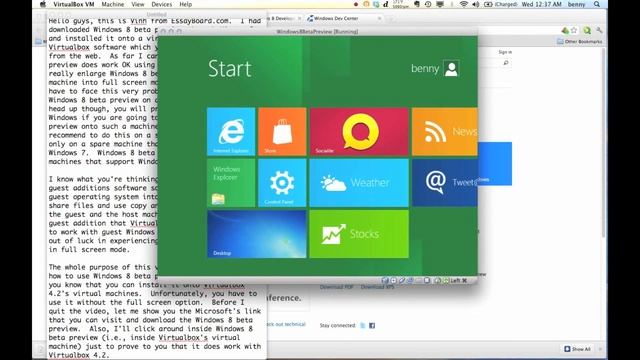This screenshot has height=360, width=640.
Task: Open the Desktop tile
Action: (x=256, y=234)
